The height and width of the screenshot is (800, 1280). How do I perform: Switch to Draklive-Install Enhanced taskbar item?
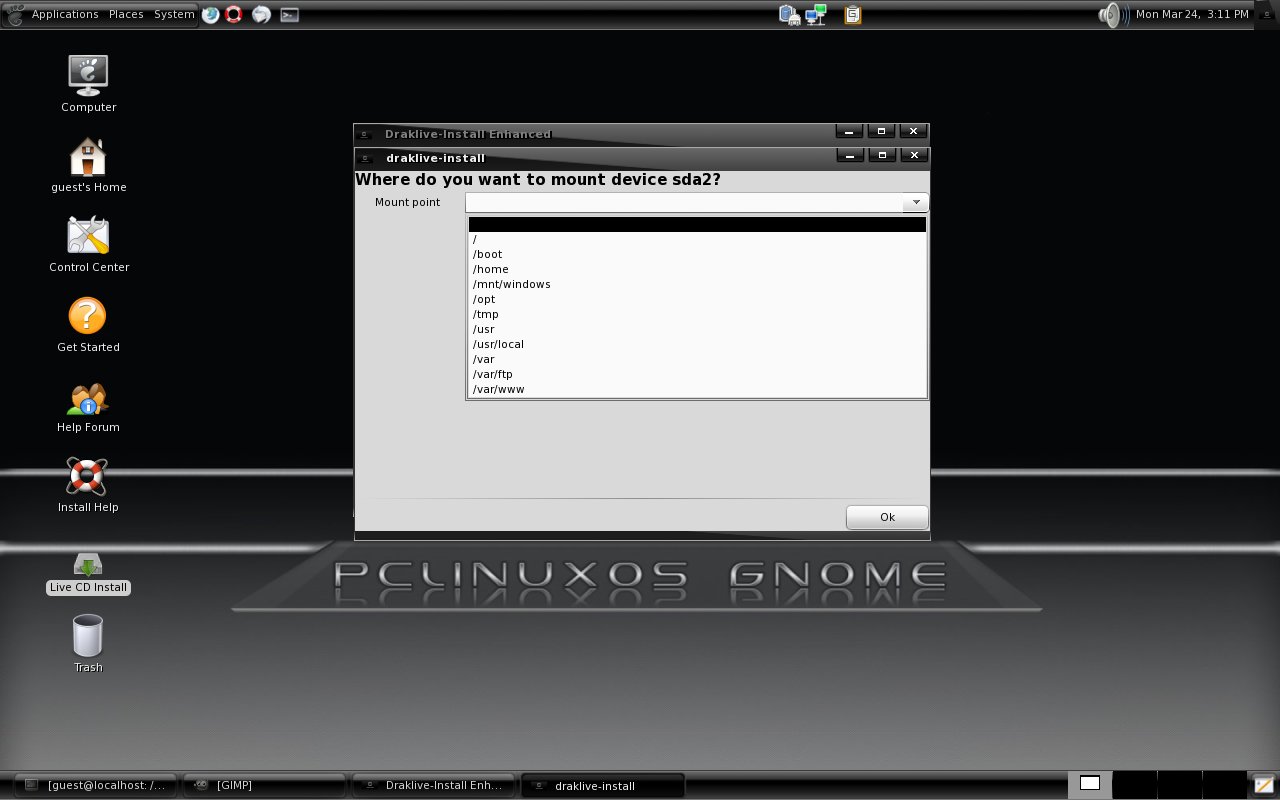point(433,785)
